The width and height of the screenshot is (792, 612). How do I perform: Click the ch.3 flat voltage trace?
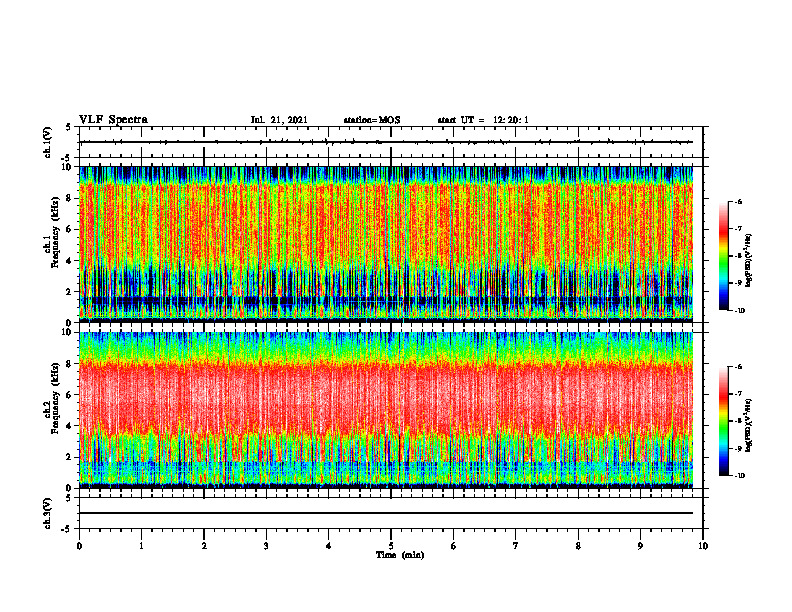pos(386,513)
